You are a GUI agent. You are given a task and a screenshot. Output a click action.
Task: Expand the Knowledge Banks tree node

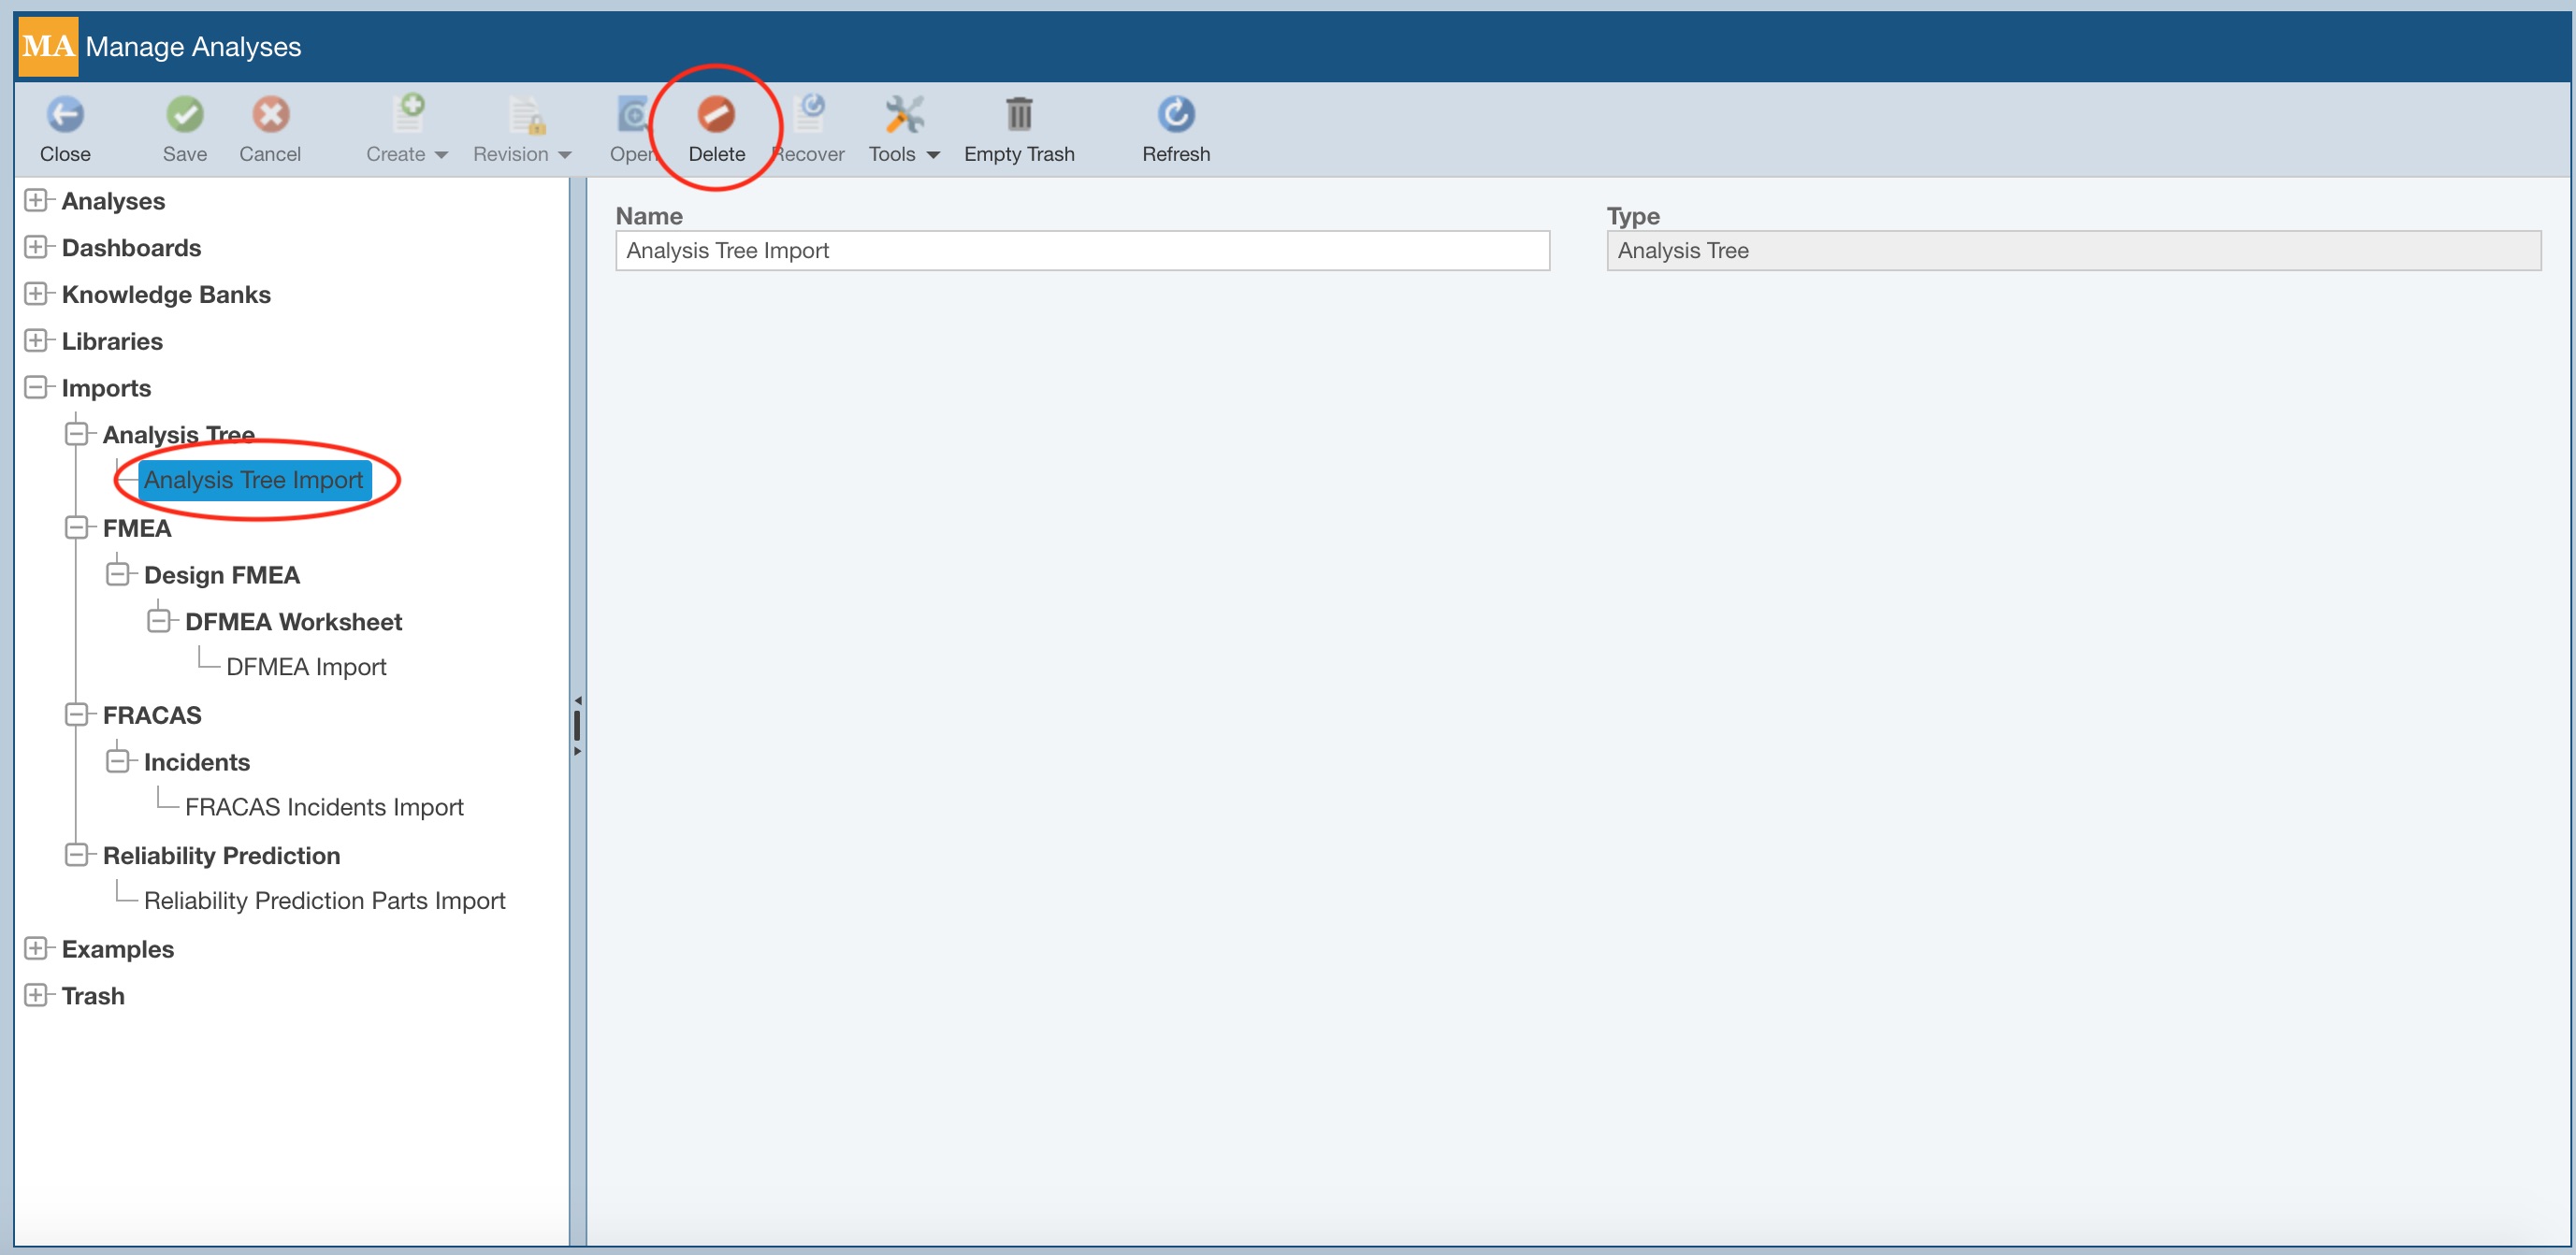(x=37, y=293)
